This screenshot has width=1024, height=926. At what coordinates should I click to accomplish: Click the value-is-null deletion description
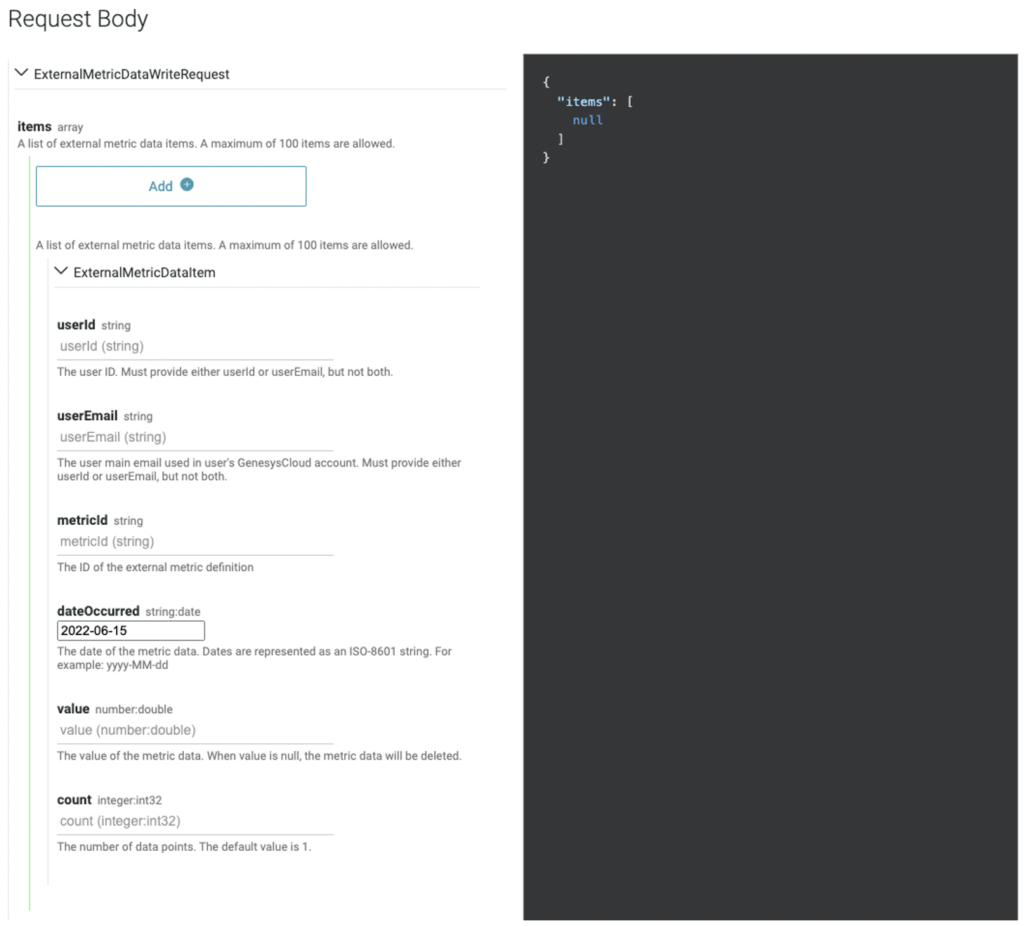pyautogui.click(x=259, y=756)
